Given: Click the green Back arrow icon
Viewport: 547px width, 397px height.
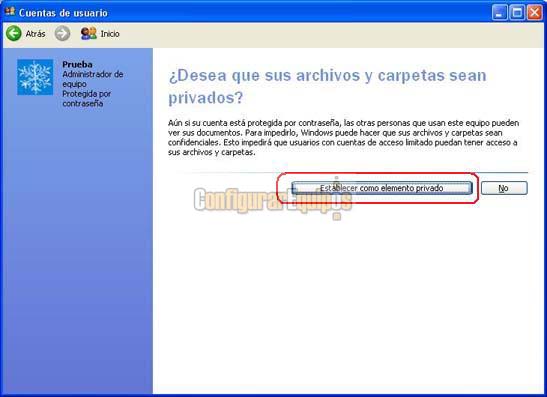Looking at the screenshot, I should 14,33.
